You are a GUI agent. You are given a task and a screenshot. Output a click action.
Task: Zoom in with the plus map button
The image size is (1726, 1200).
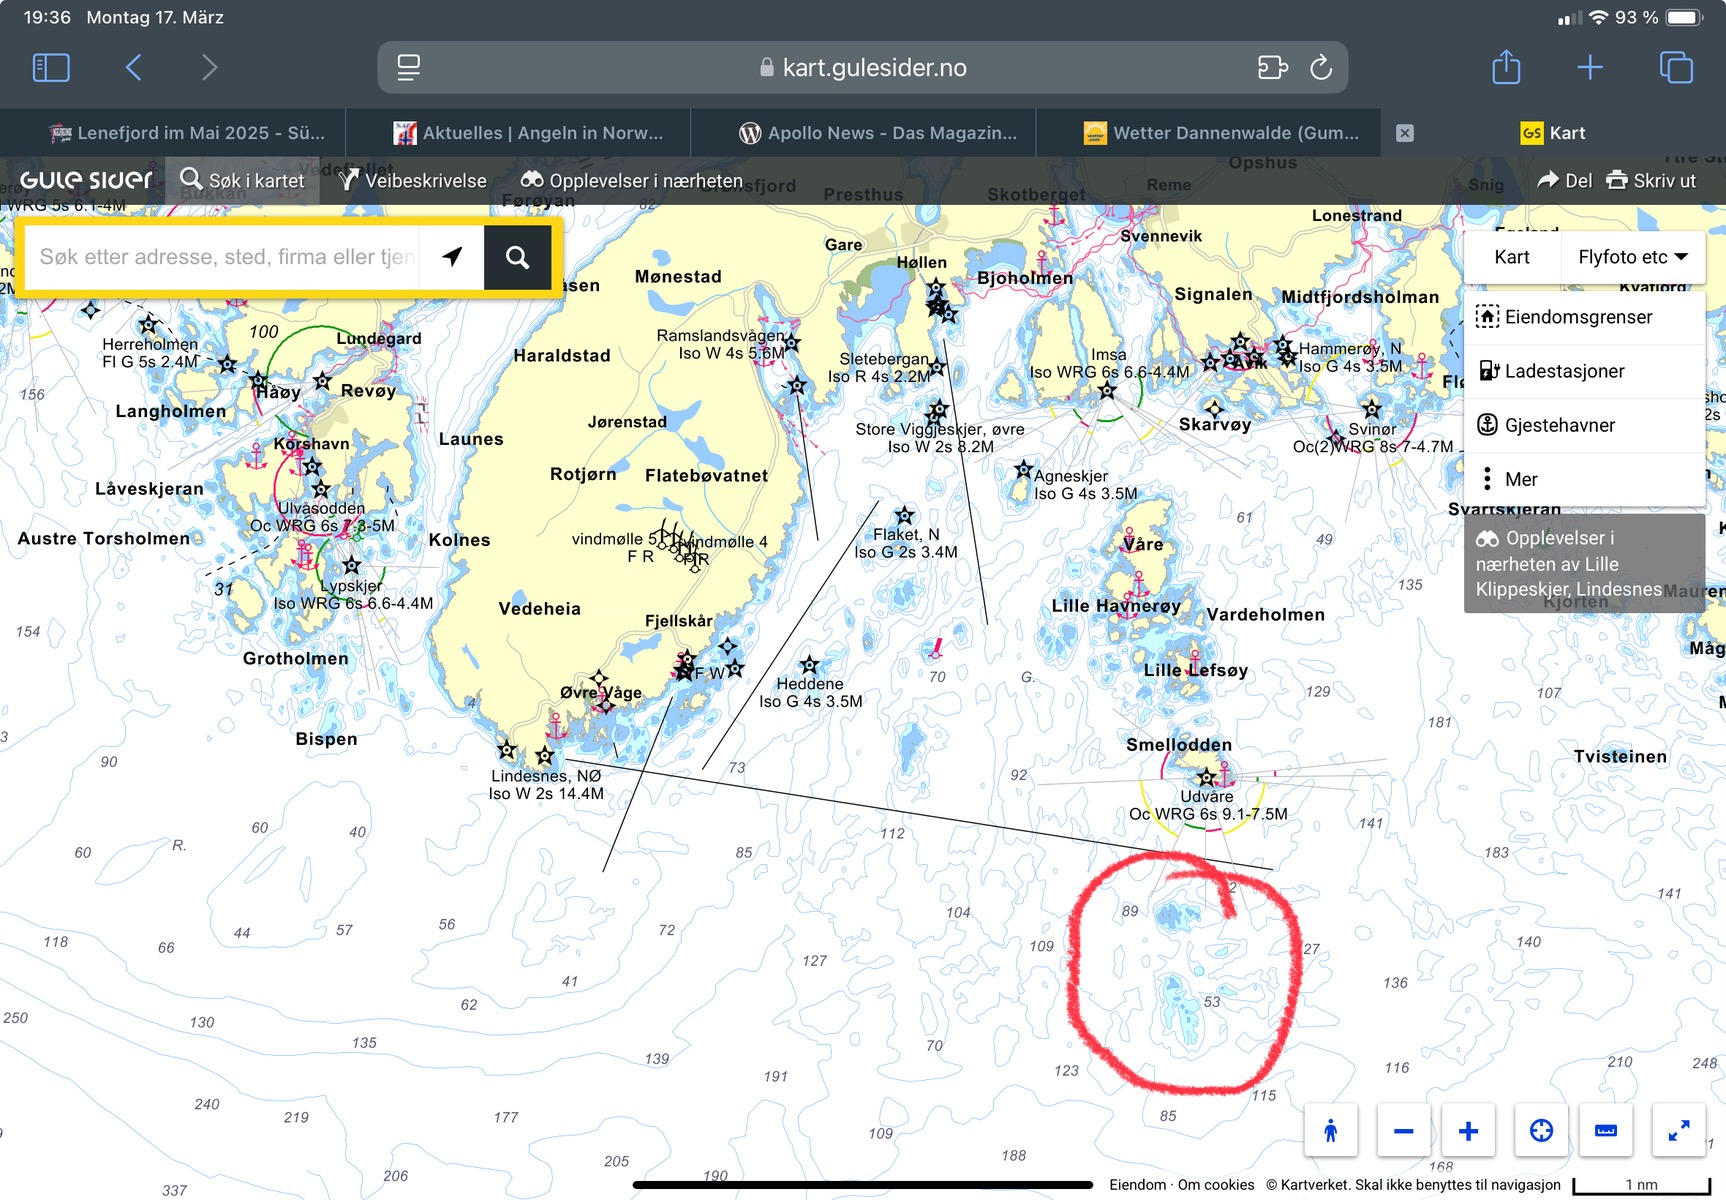1468,1131
